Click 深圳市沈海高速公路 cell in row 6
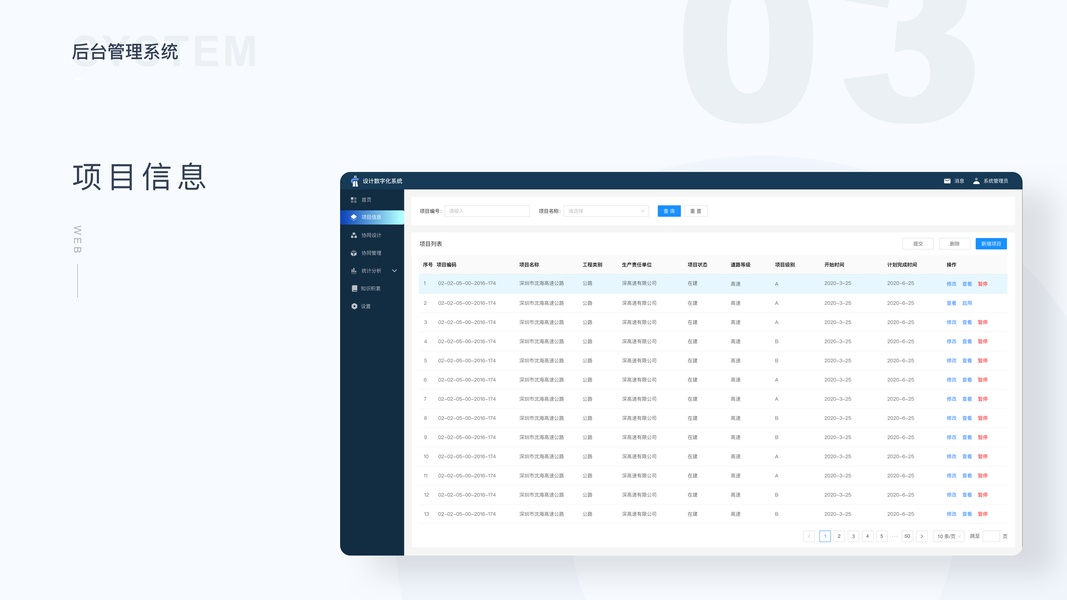 click(x=542, y=380)
